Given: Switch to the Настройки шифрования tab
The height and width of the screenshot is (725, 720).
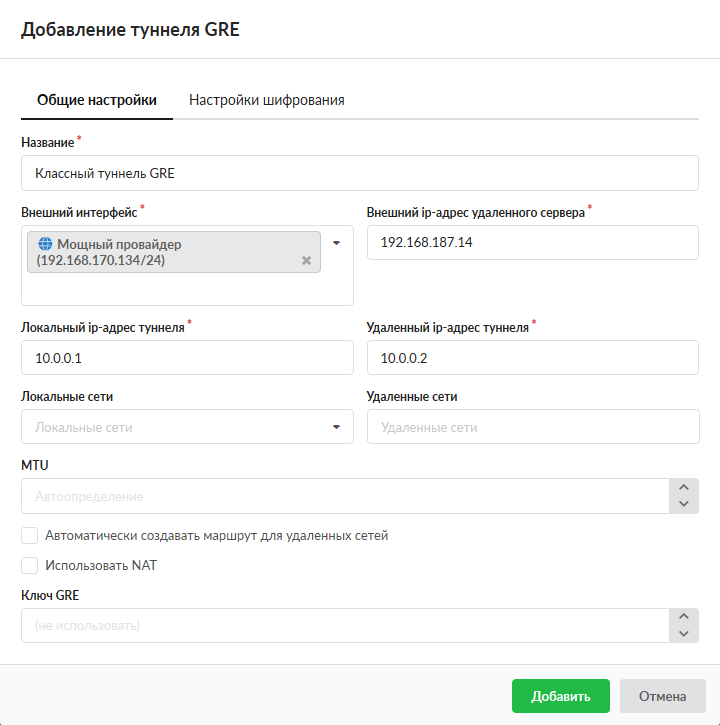Looking at the screenshot, I should 267,100.
